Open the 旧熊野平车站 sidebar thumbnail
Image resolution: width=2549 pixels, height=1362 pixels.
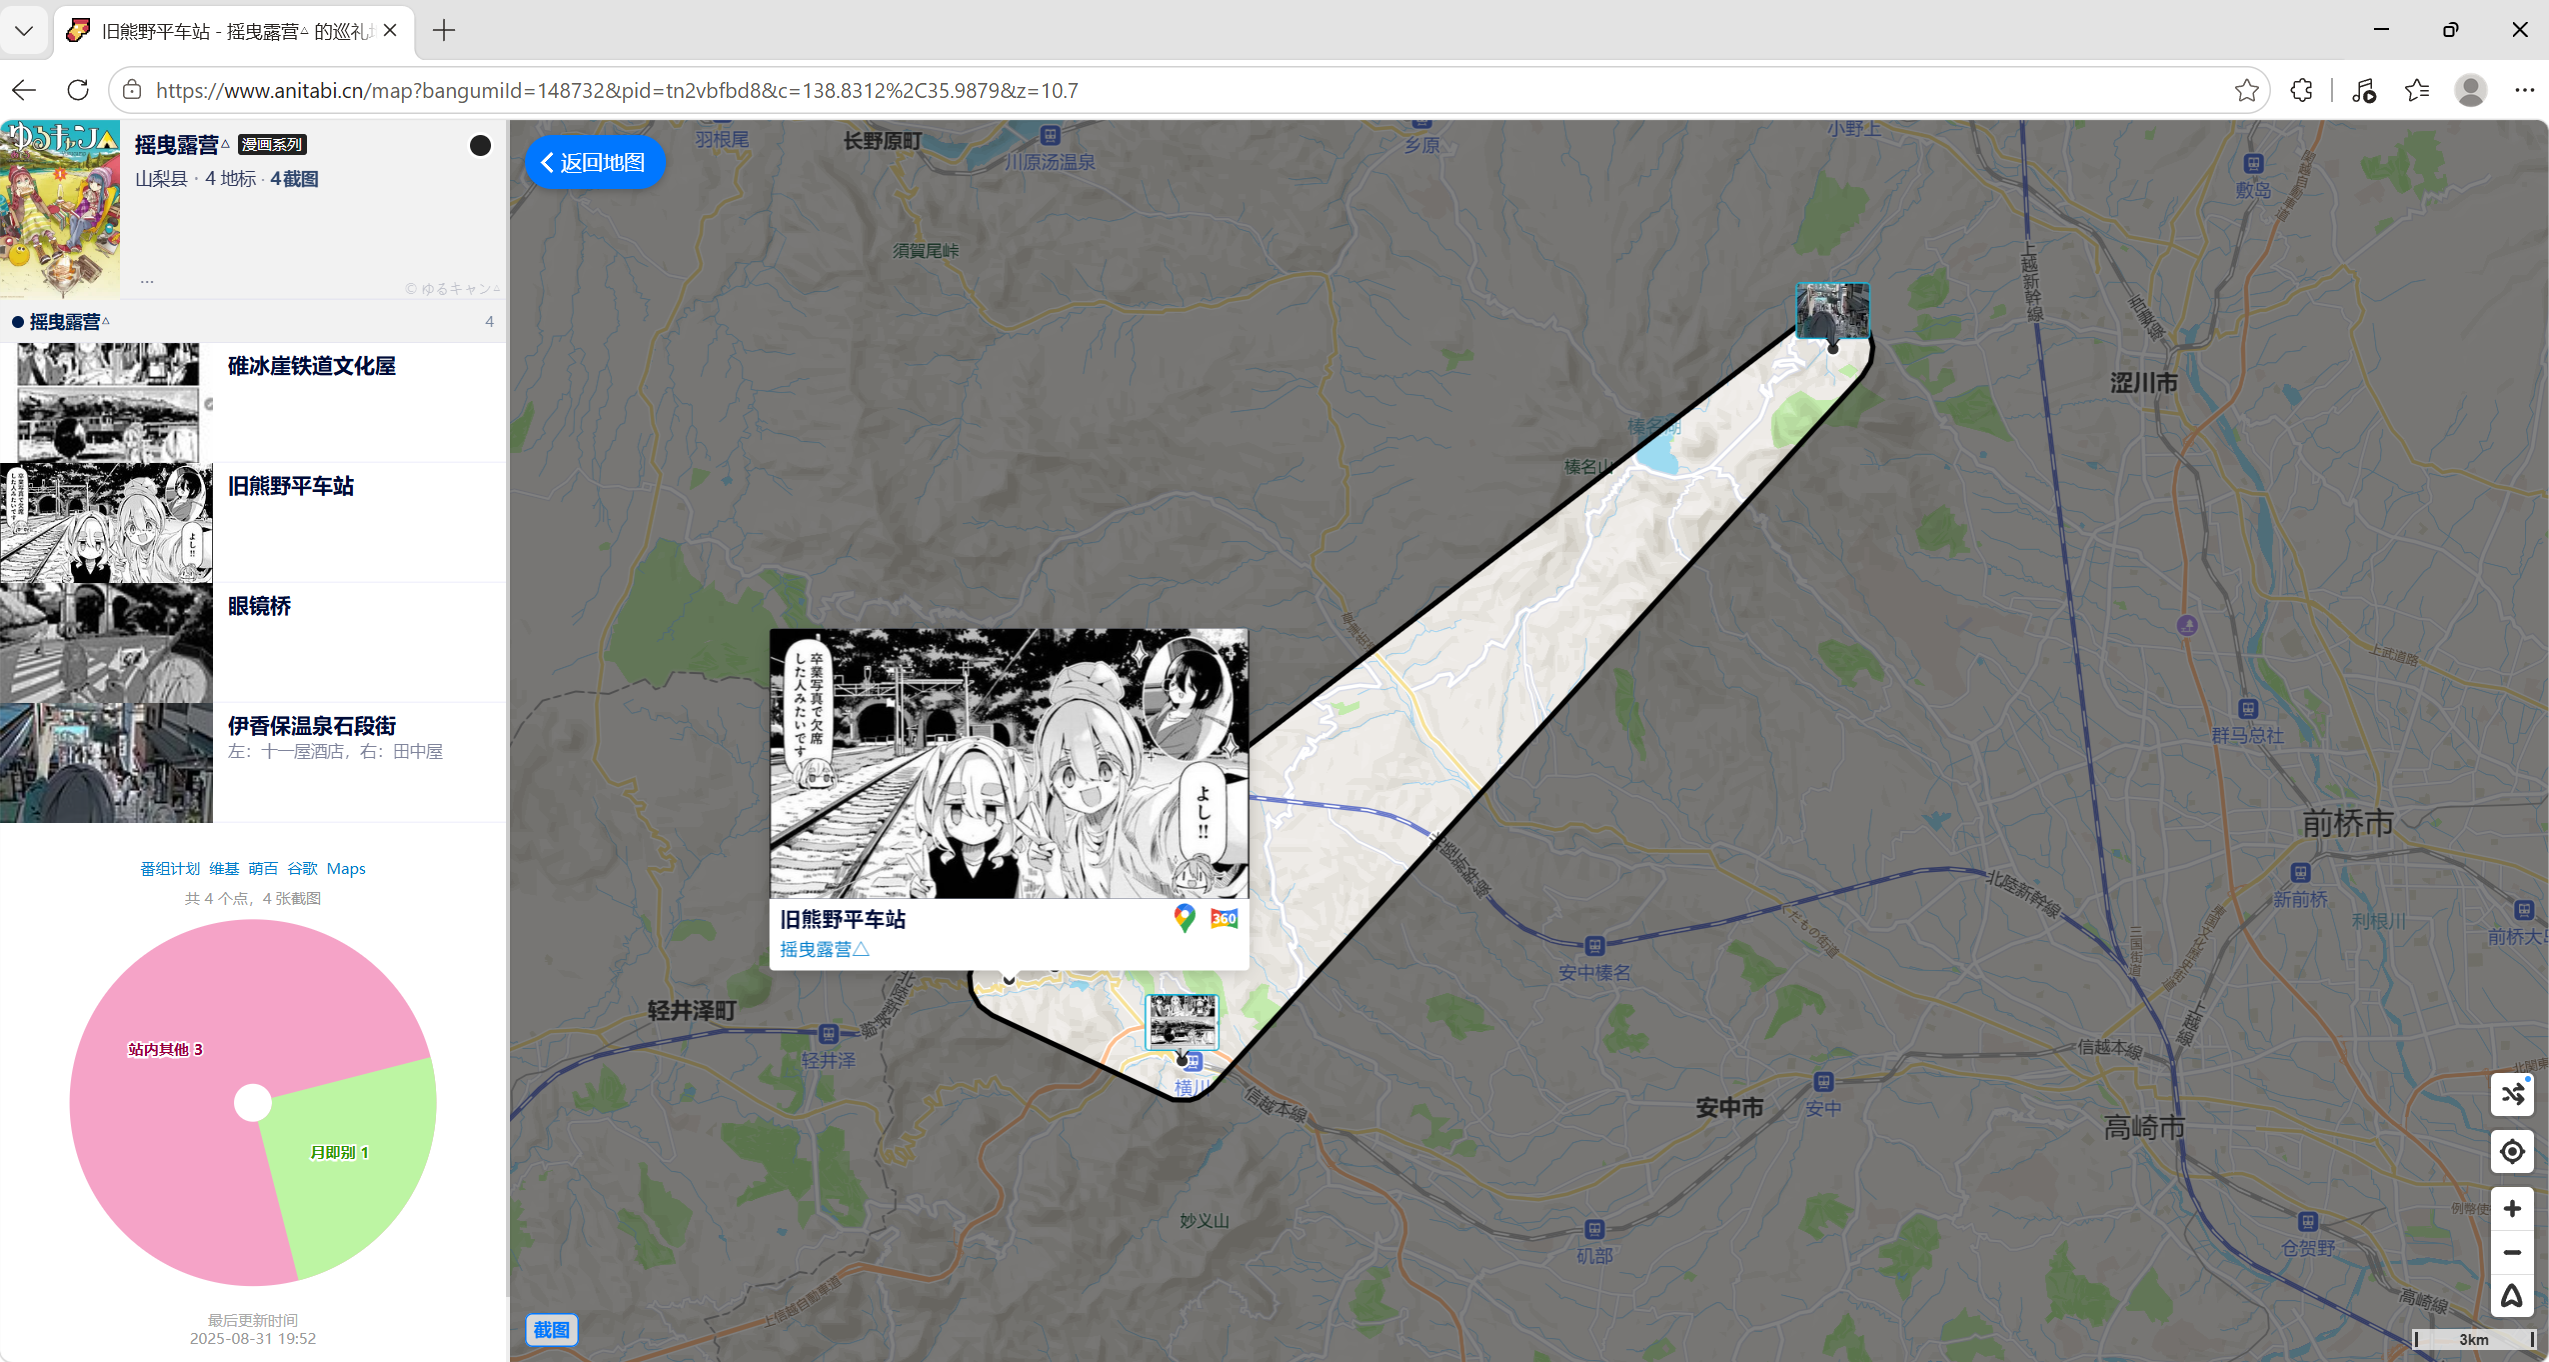click(x=107, y=522)
